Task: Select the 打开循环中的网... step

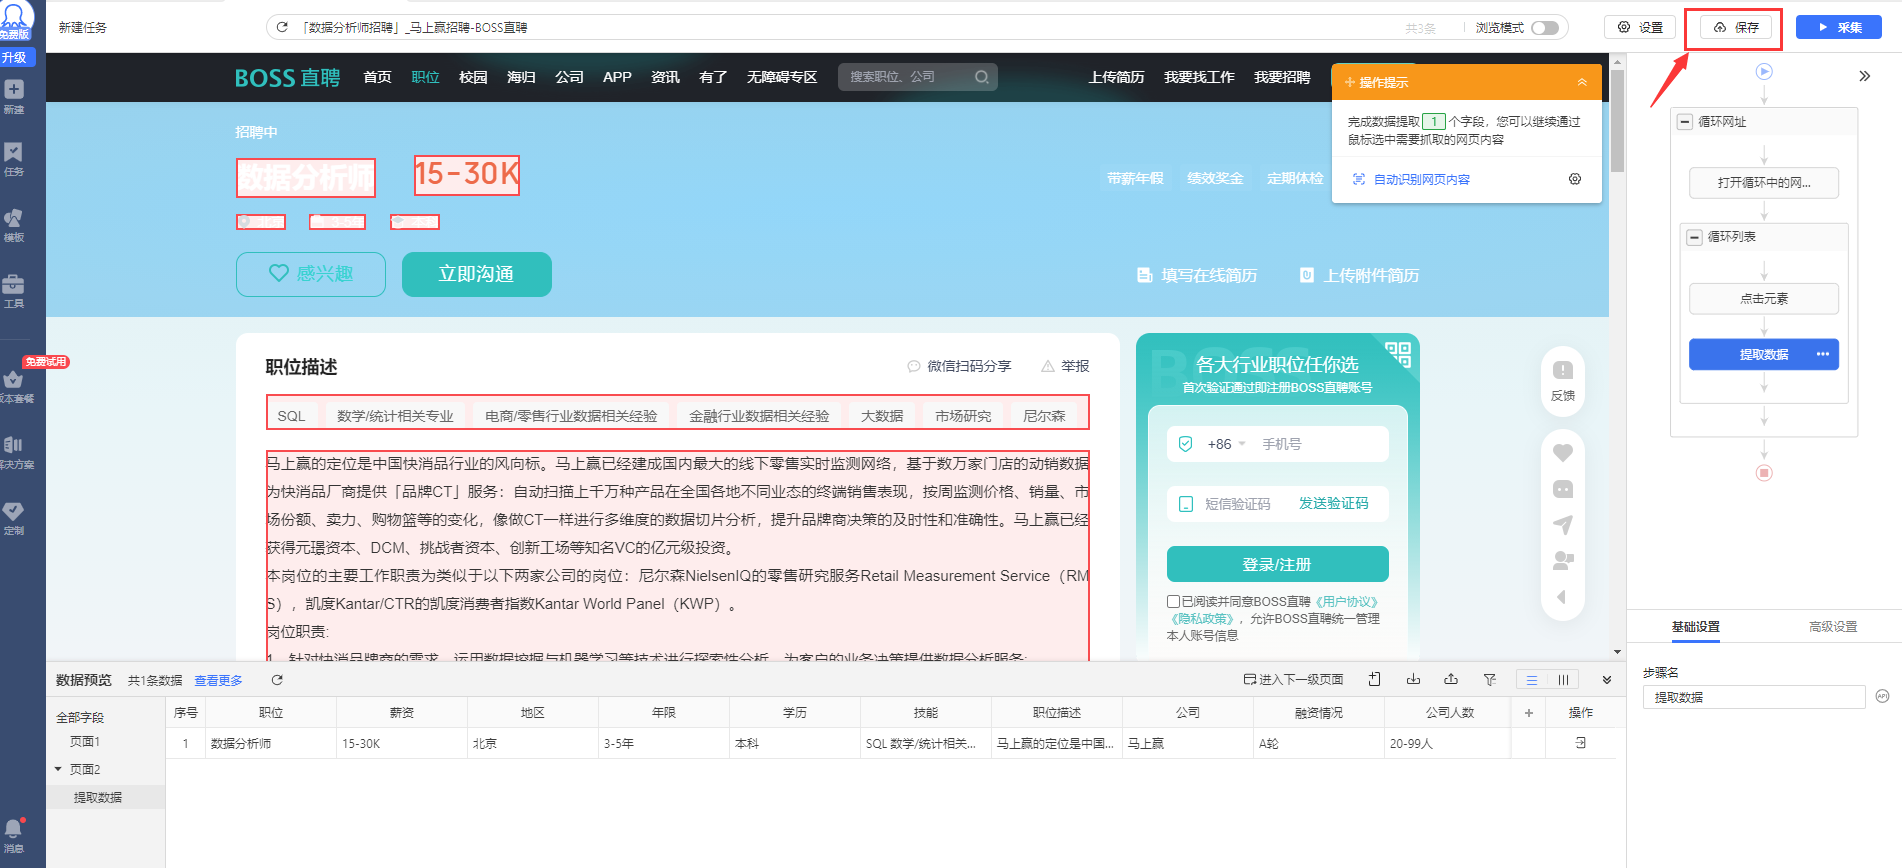Action: click(x=1764, y=183)
